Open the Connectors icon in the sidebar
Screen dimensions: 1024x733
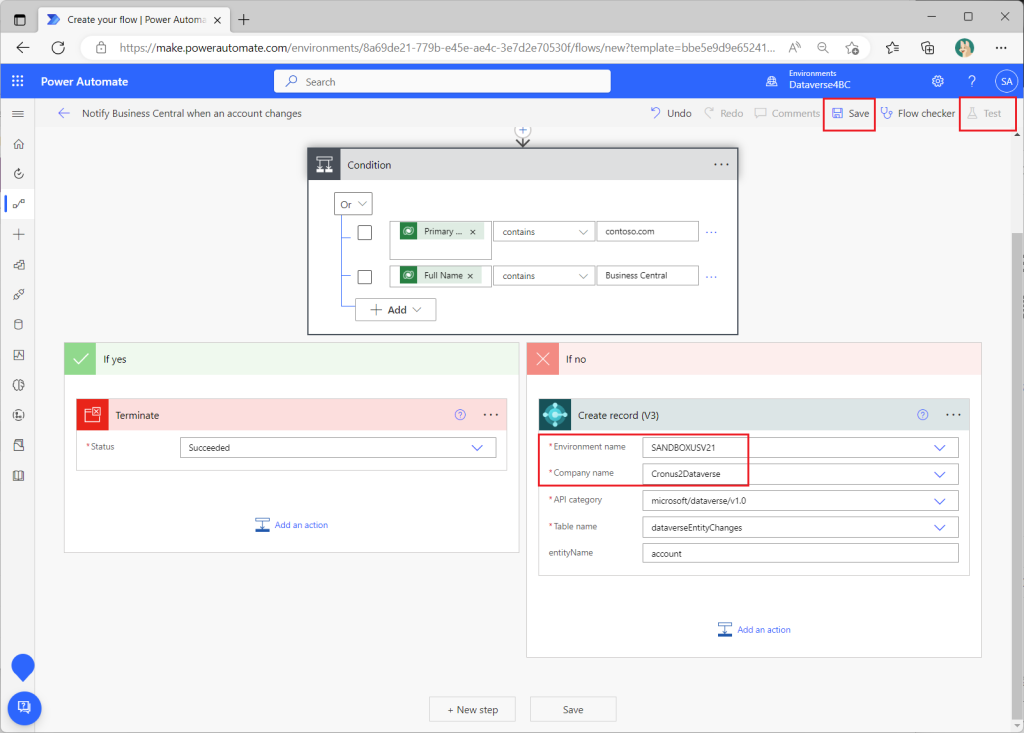point(18,295)
